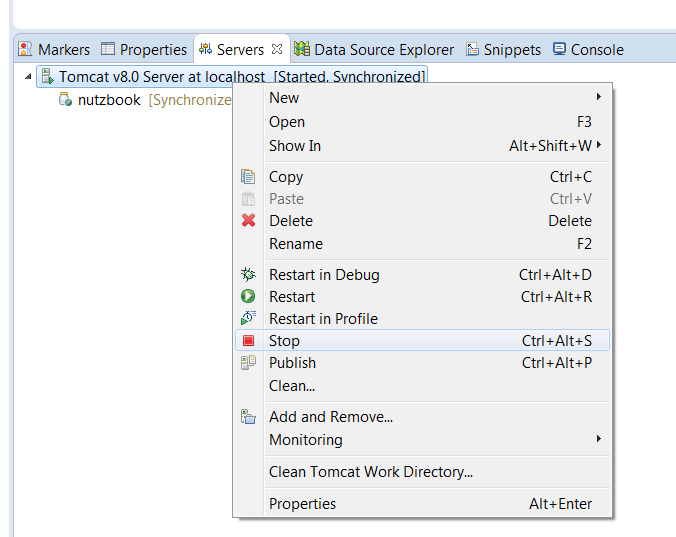Viewport: 676px width, 537px height.
Task: Click the Console tab icon
Action: (559, 49)
